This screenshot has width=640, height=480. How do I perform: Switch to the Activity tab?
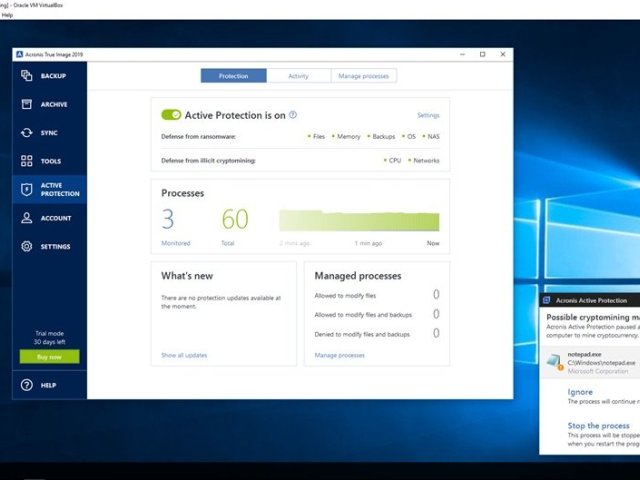point(298,76)
